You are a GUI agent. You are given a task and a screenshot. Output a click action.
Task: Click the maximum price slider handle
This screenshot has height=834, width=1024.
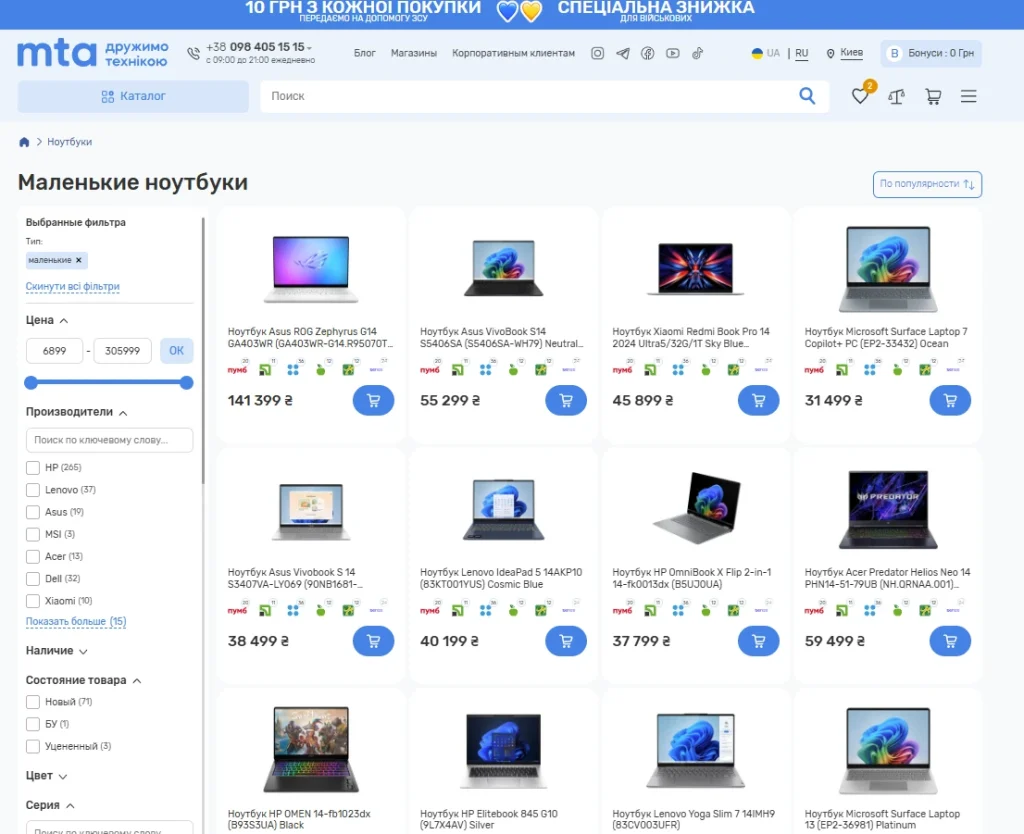click(187, 383)
